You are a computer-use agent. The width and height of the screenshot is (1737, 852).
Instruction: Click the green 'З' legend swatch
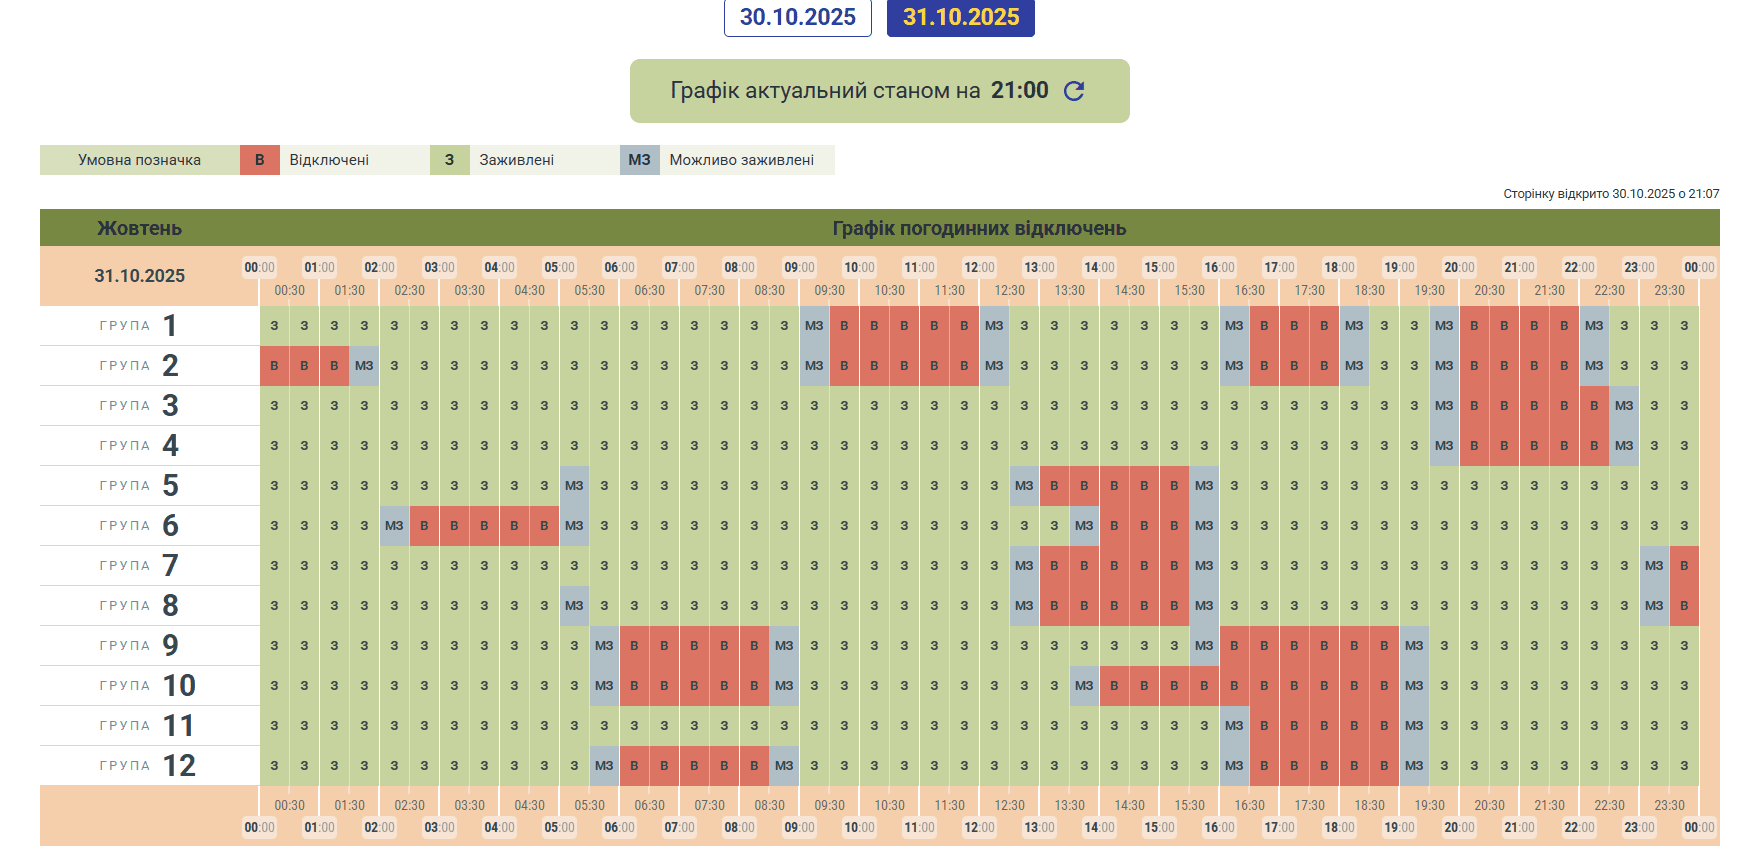coord(449,160)
